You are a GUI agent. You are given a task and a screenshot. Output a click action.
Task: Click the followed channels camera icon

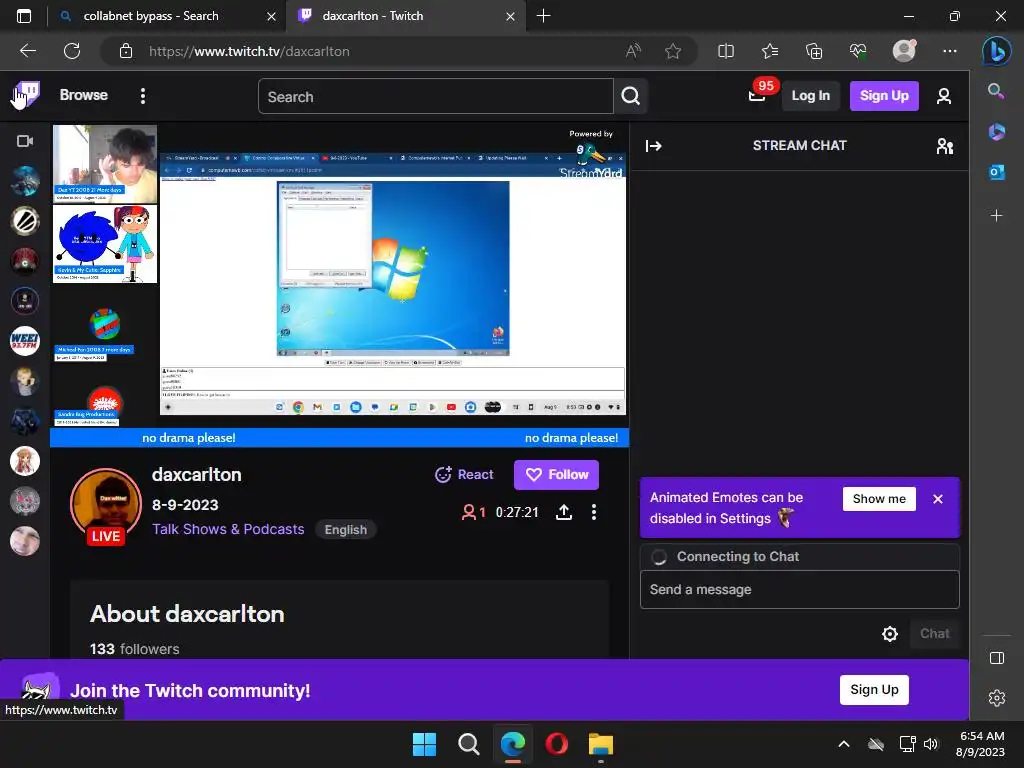[25, 141]
